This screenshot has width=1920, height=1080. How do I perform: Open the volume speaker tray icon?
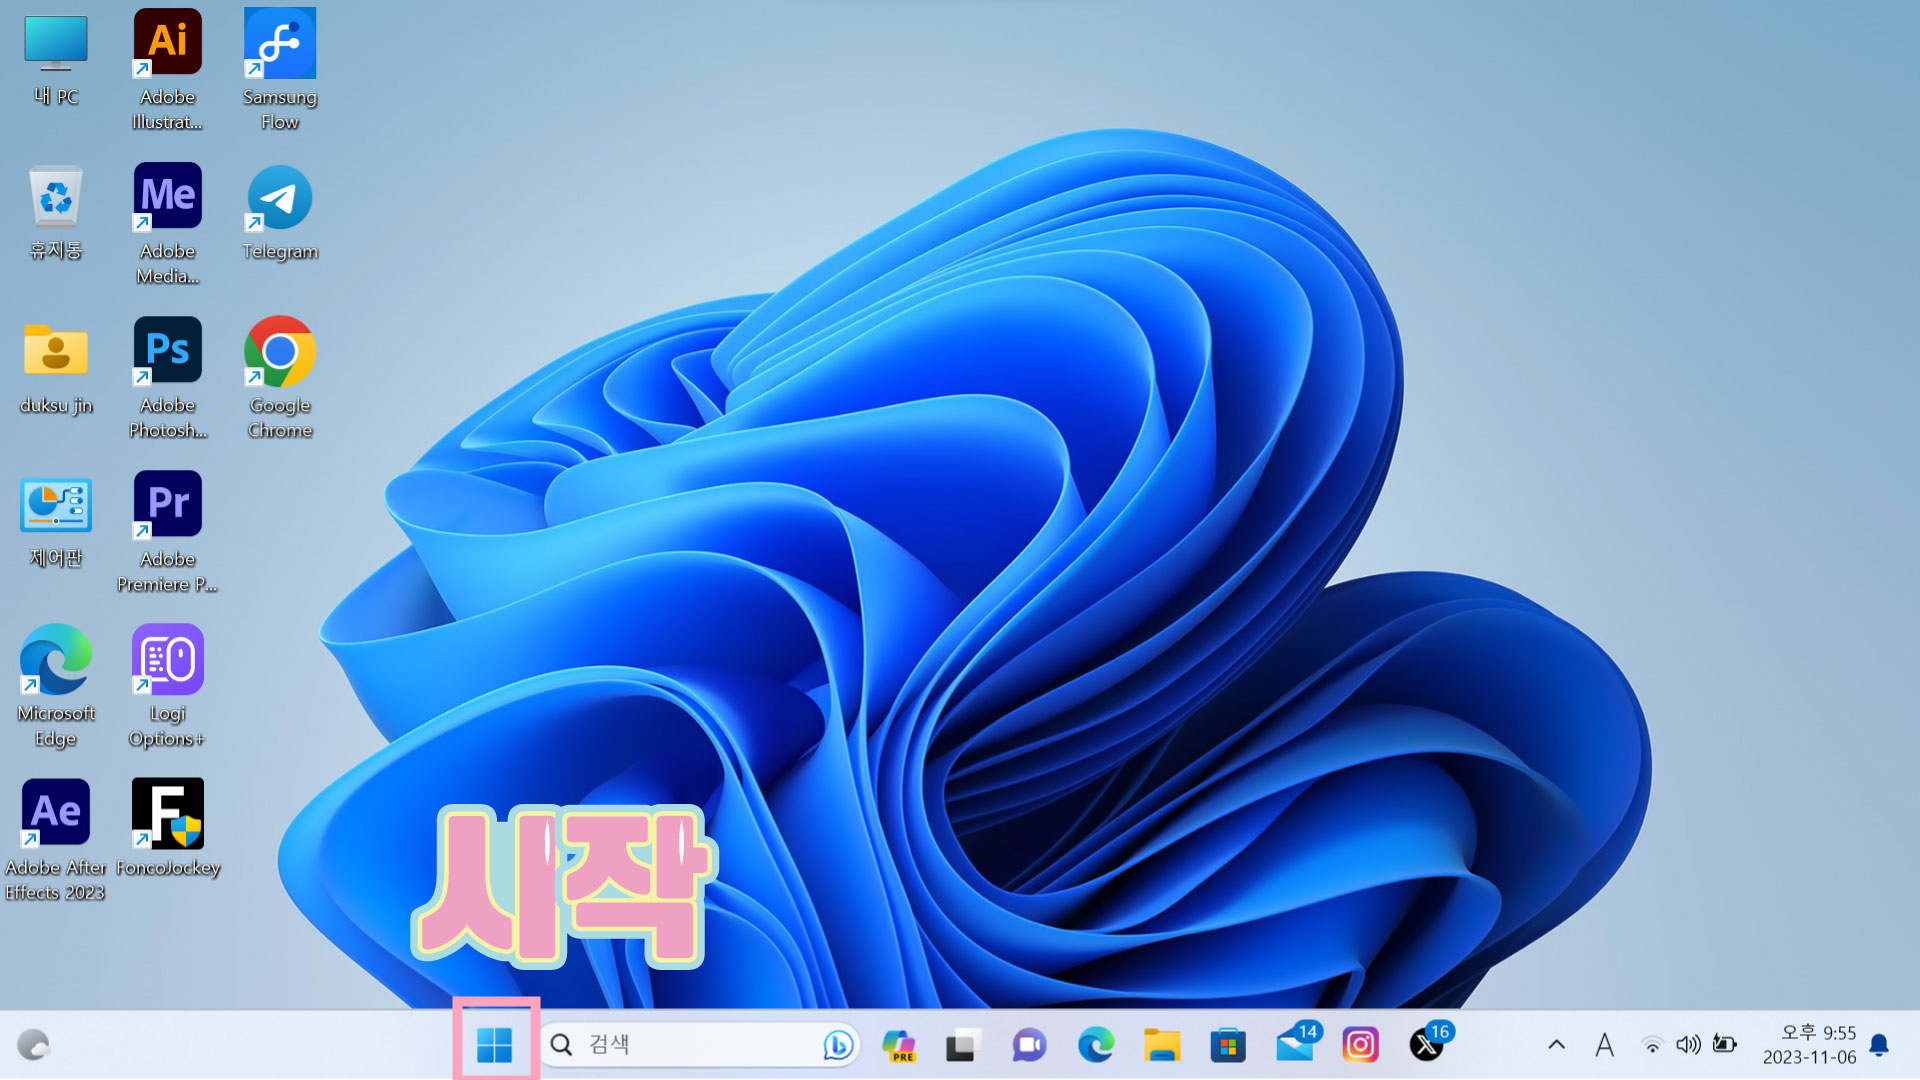tap(1688, 1045)
